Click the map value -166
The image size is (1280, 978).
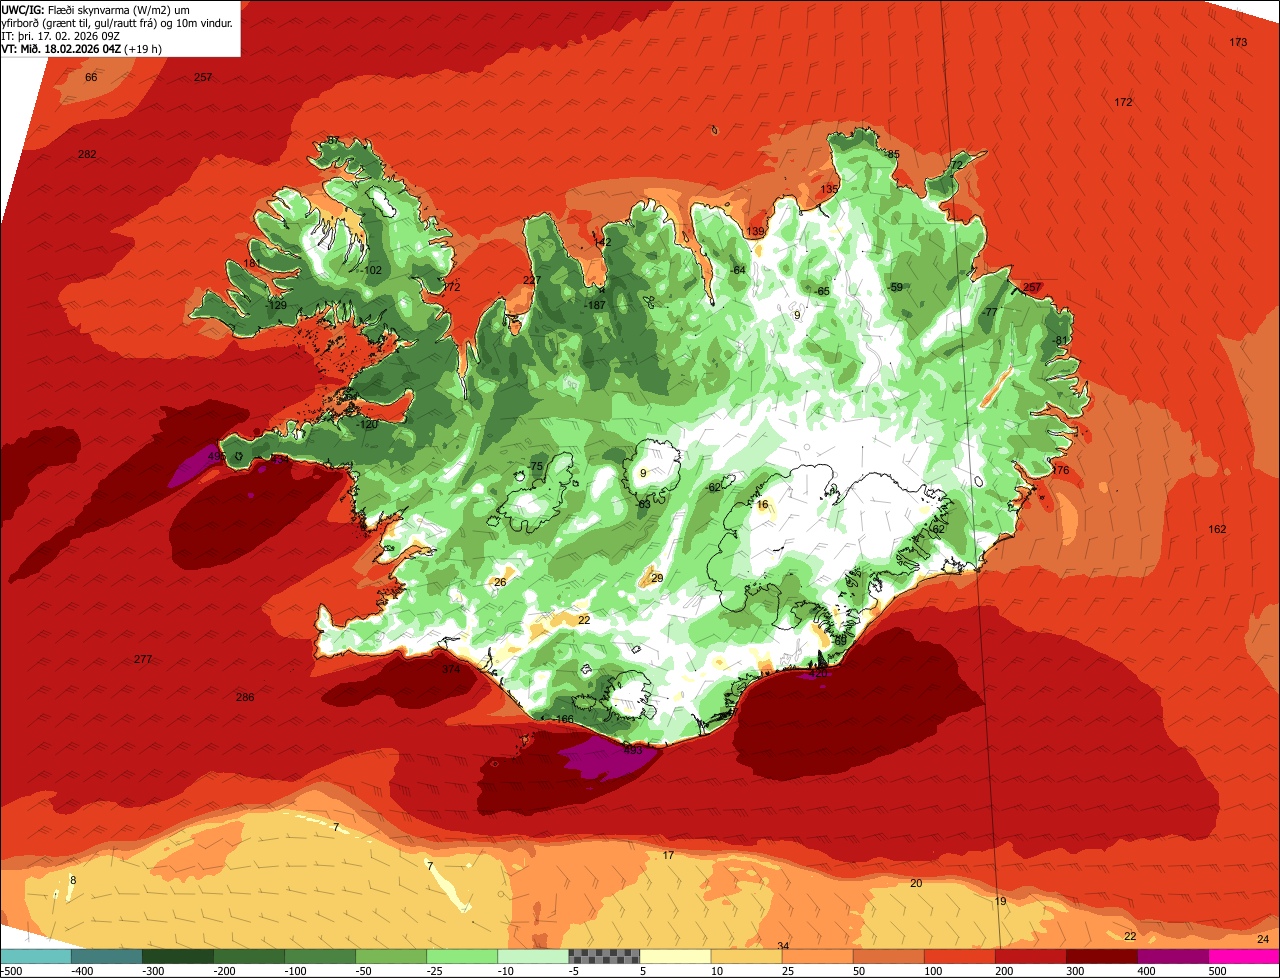[564, 719]
